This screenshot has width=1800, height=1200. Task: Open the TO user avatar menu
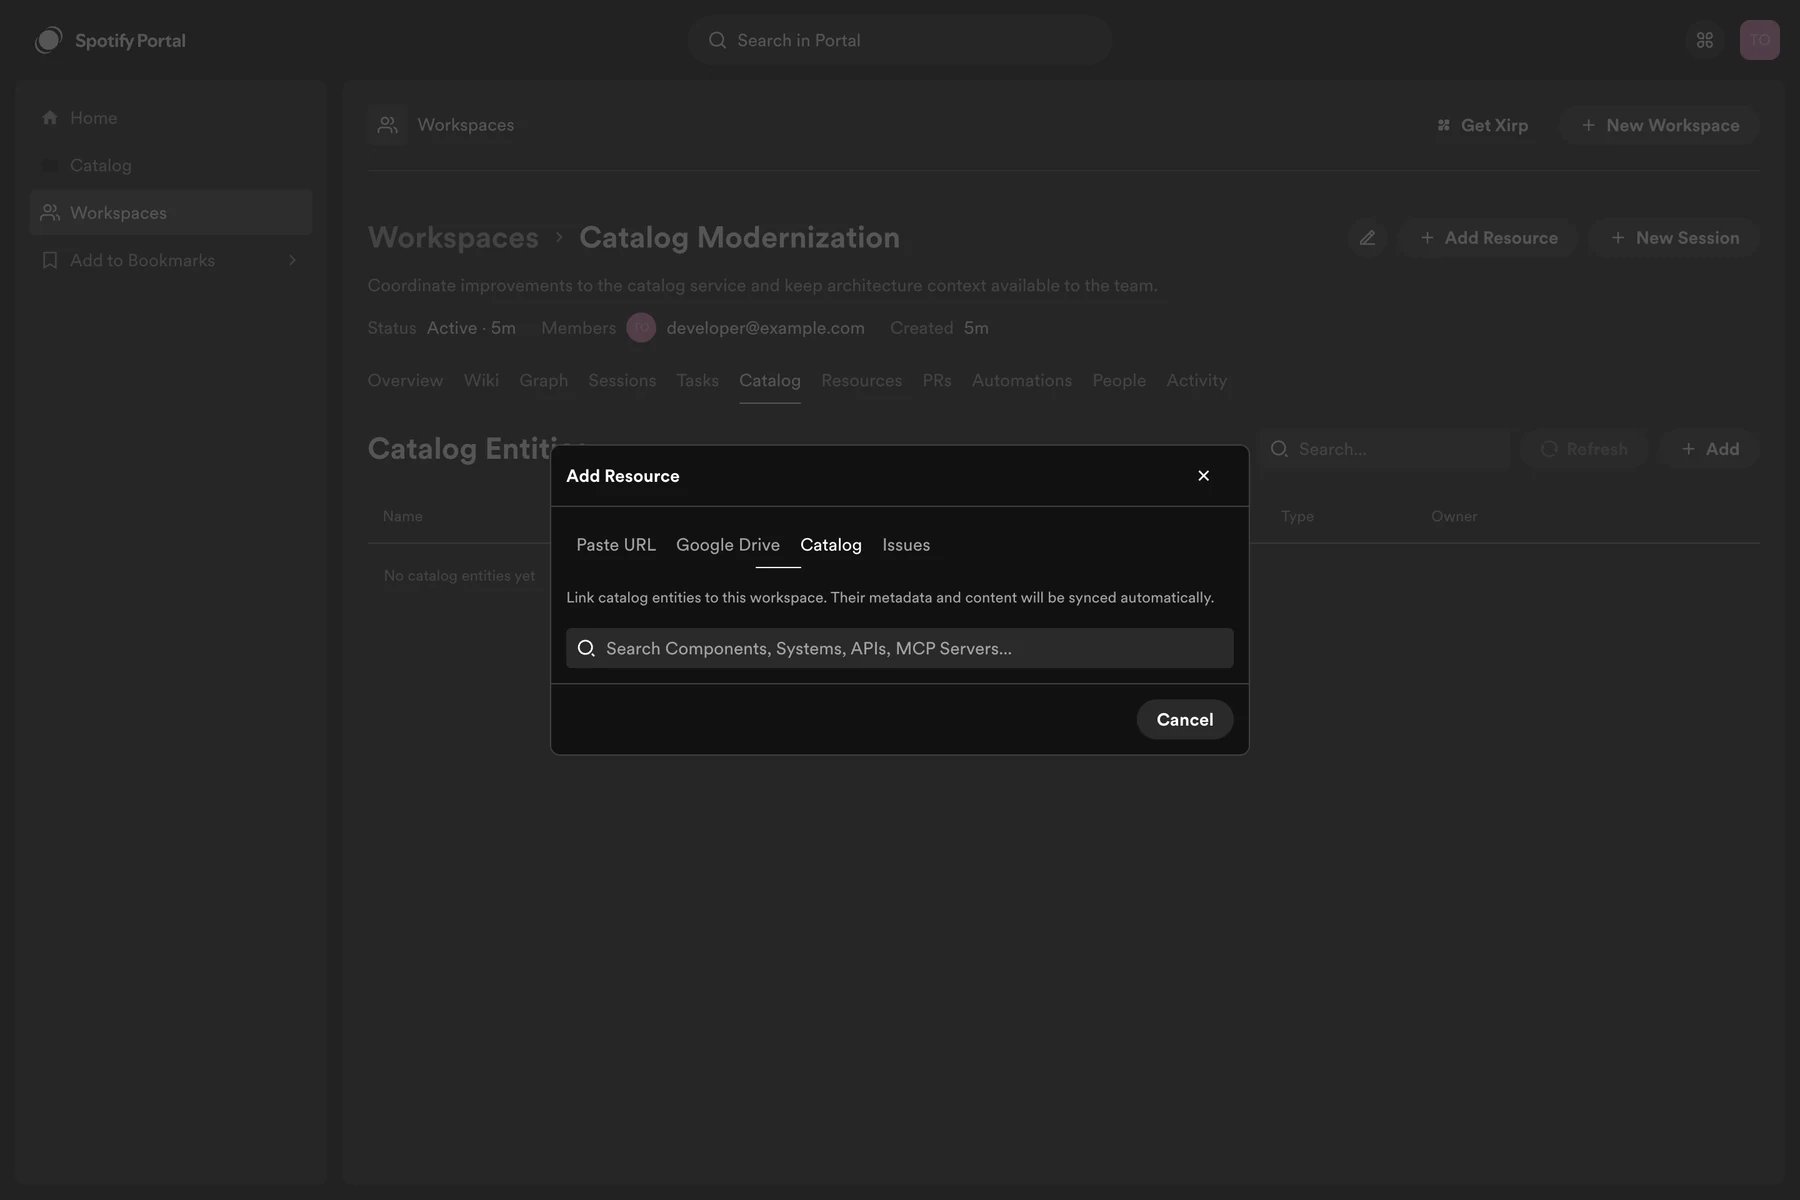(x=1760, y=40)
